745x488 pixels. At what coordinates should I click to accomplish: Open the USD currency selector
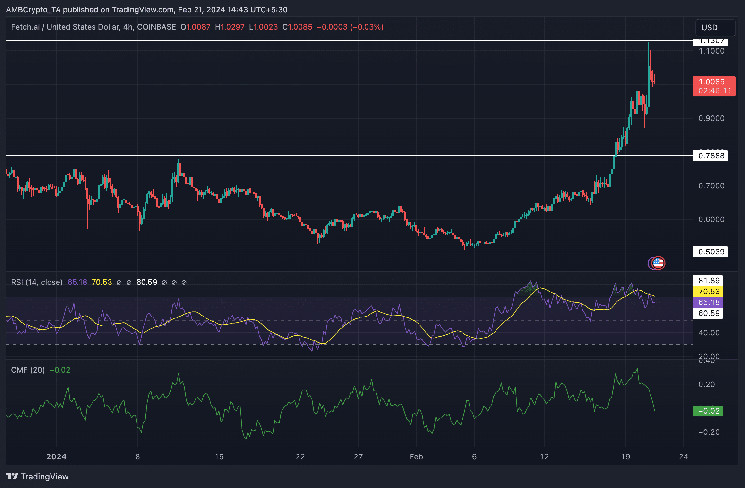(x=709, y=26)
